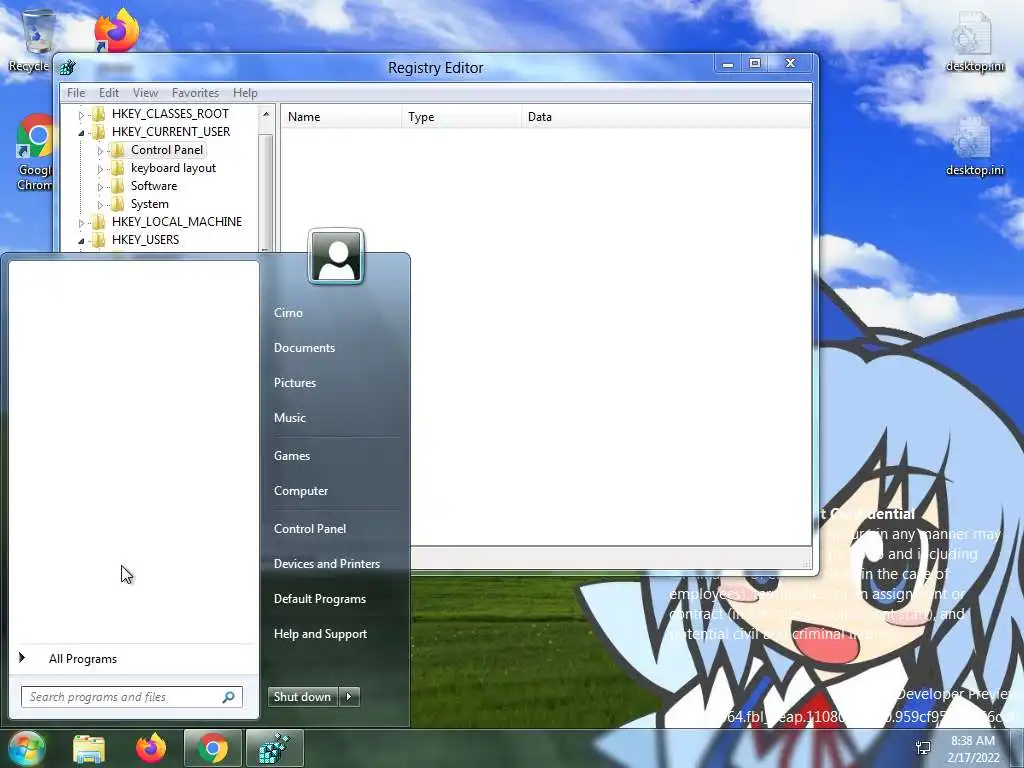
Task: Expand the Control Panel registry key arrow
Action: click(101, 151)
